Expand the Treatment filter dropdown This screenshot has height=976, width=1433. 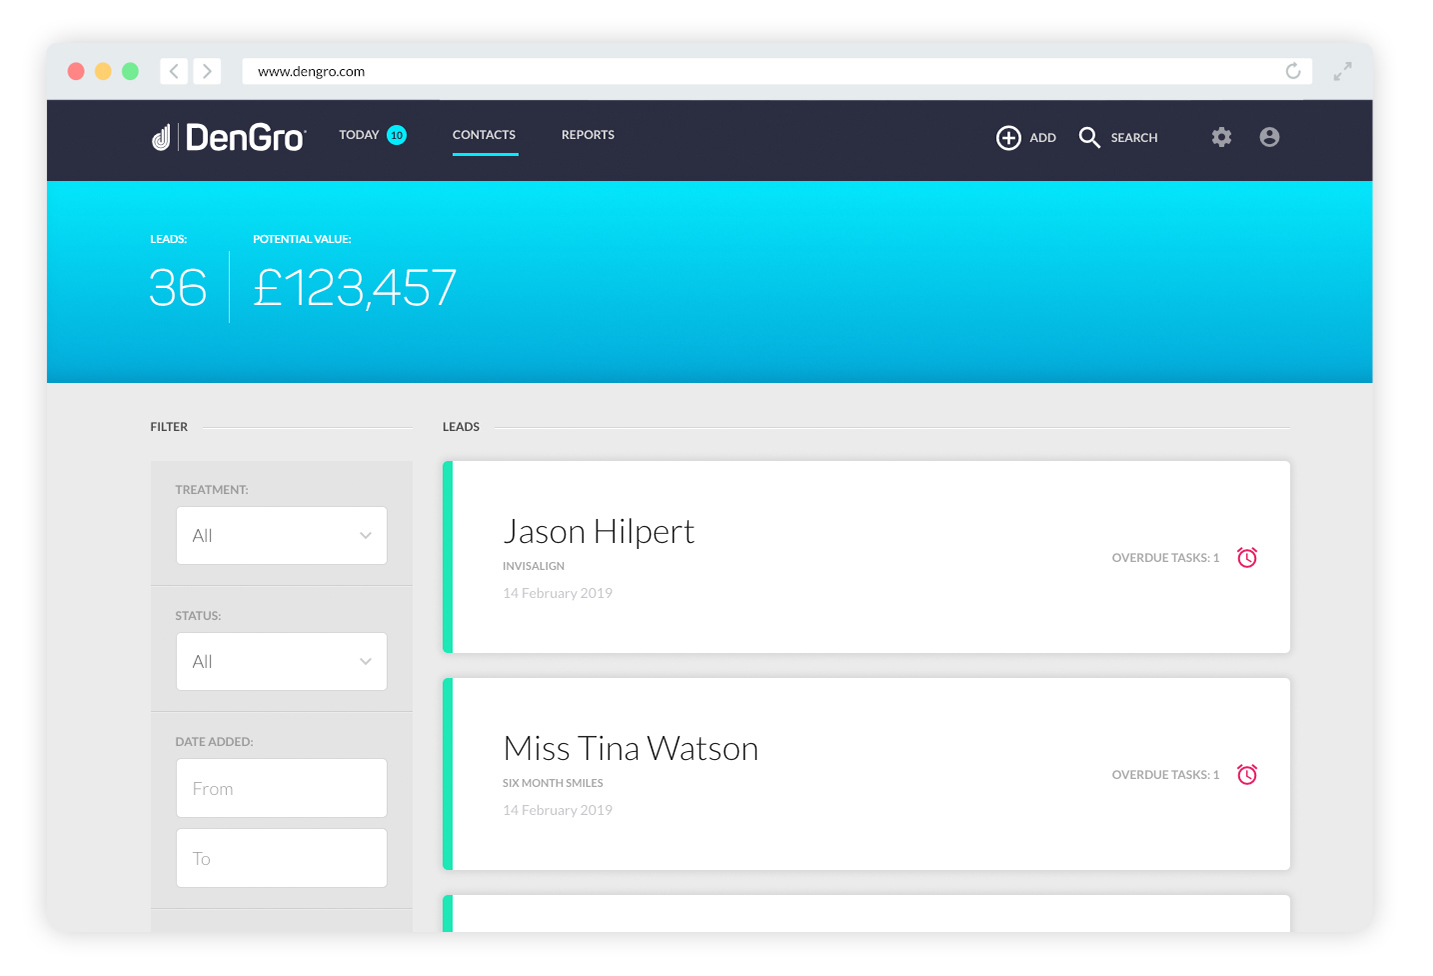click(x=282, y=536)
